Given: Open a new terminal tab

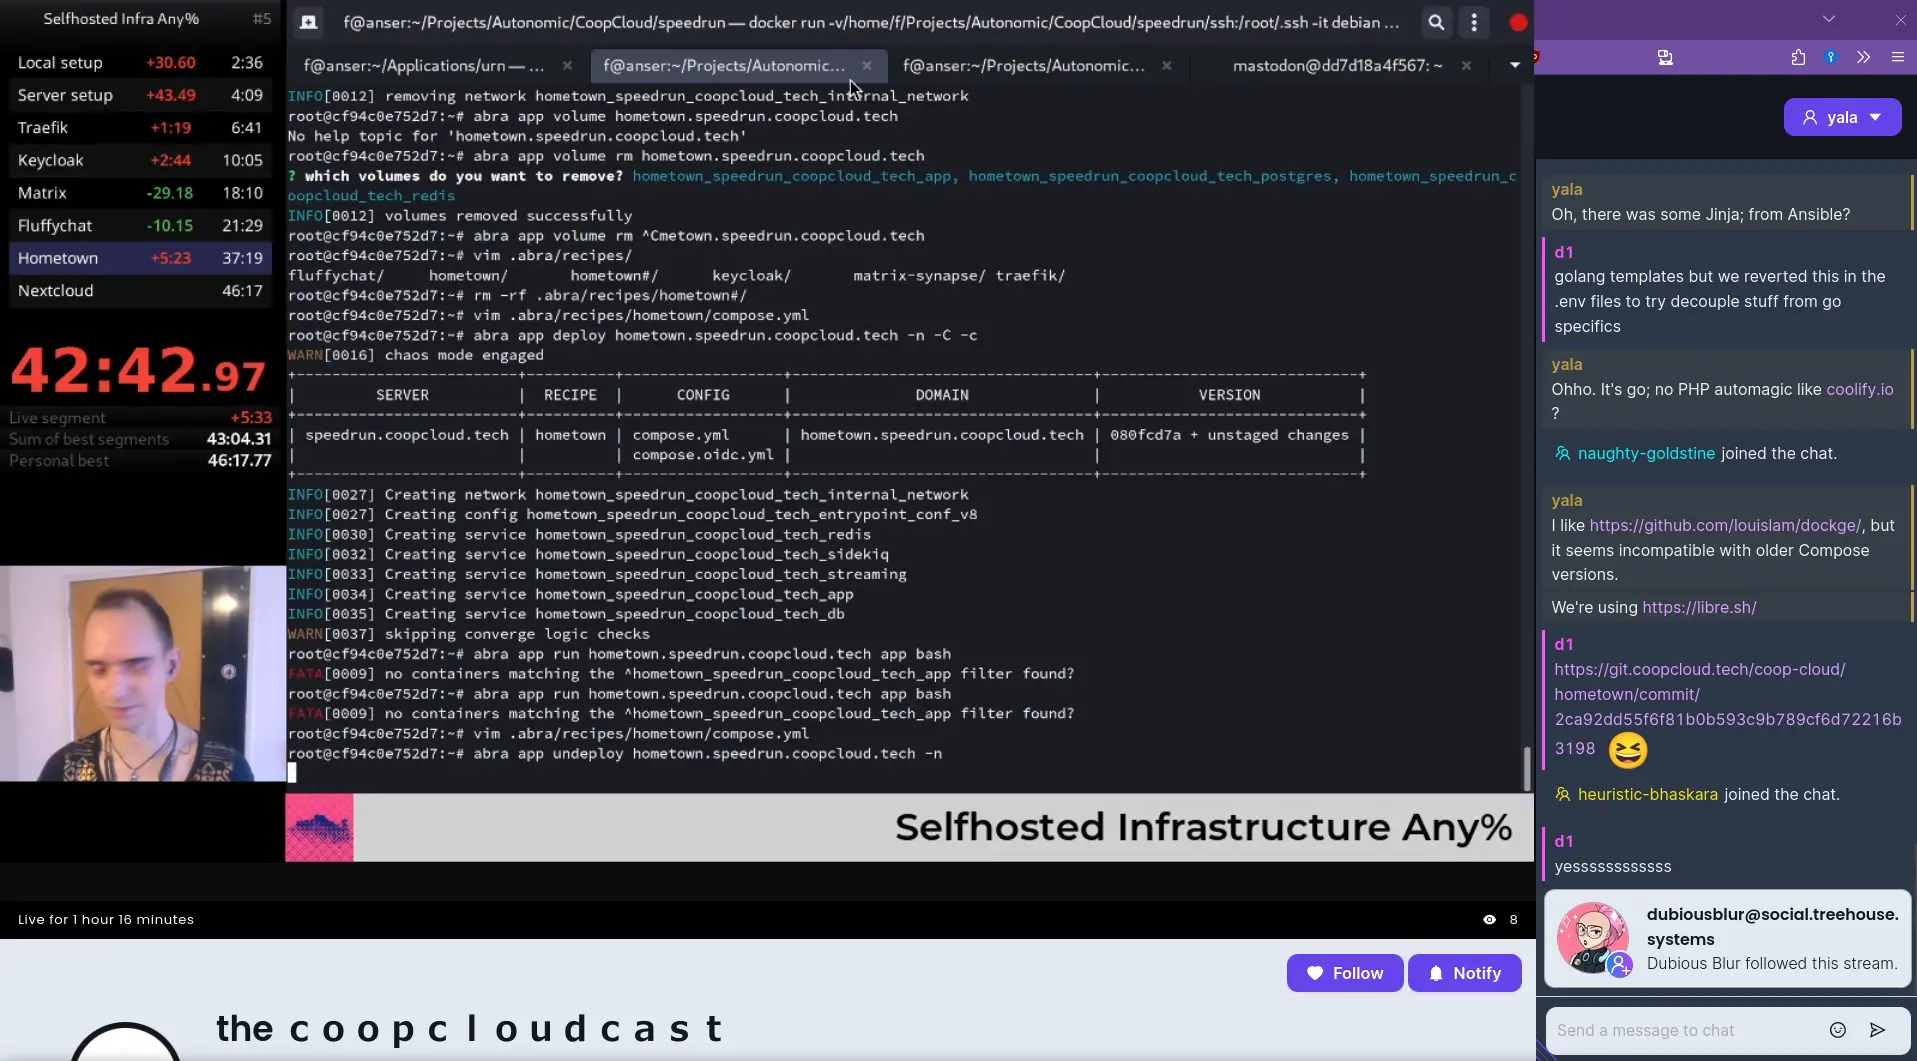Looking at the screenshot, I should (308, 22).
